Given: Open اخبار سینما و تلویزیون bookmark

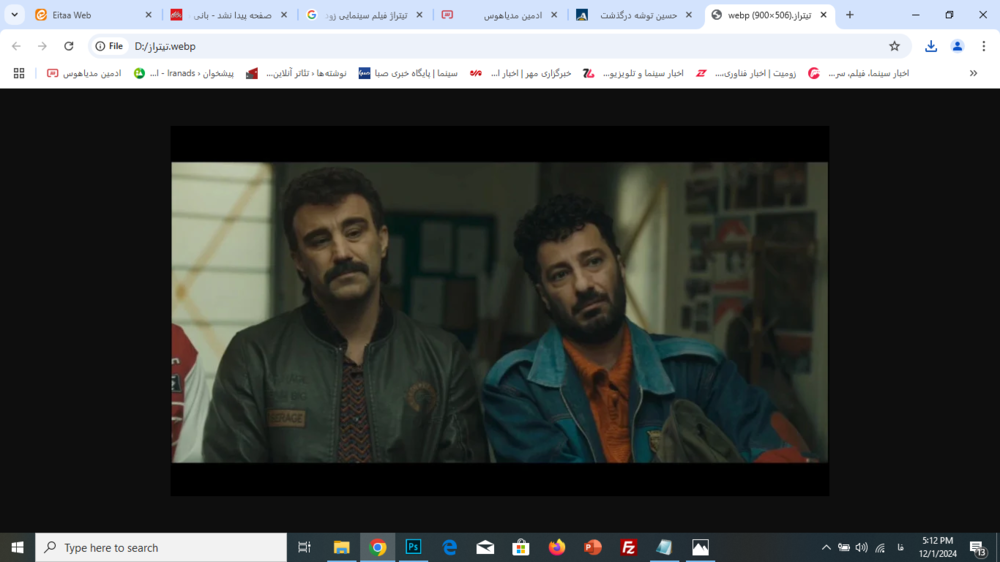Looking at the screenshot, I should pos(633,73).
